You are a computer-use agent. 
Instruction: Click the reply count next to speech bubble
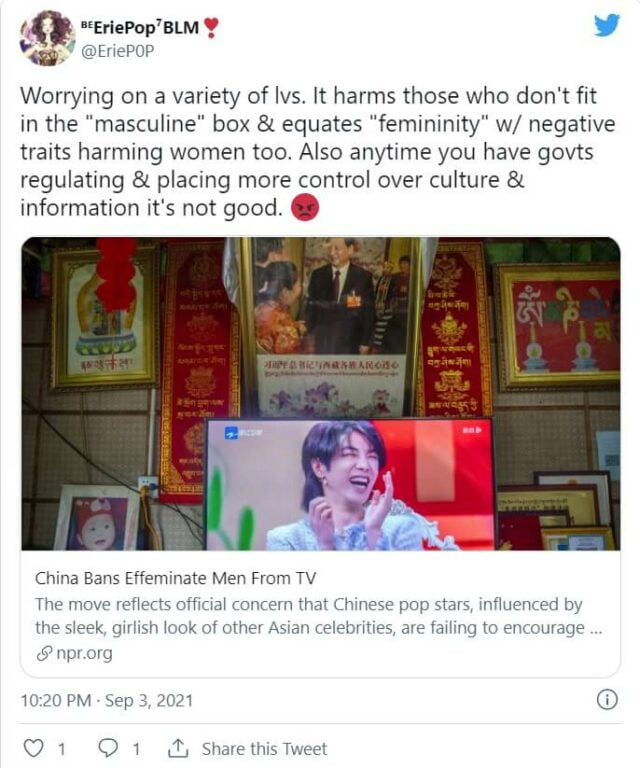pyautogui.click(x=137, y=749)
